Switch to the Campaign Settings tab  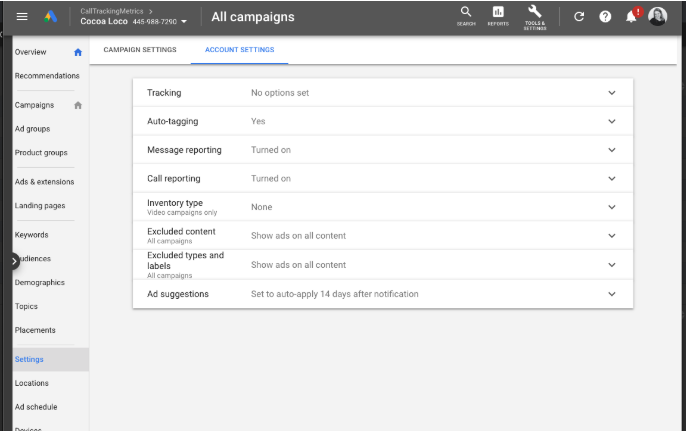click(140, 50)
